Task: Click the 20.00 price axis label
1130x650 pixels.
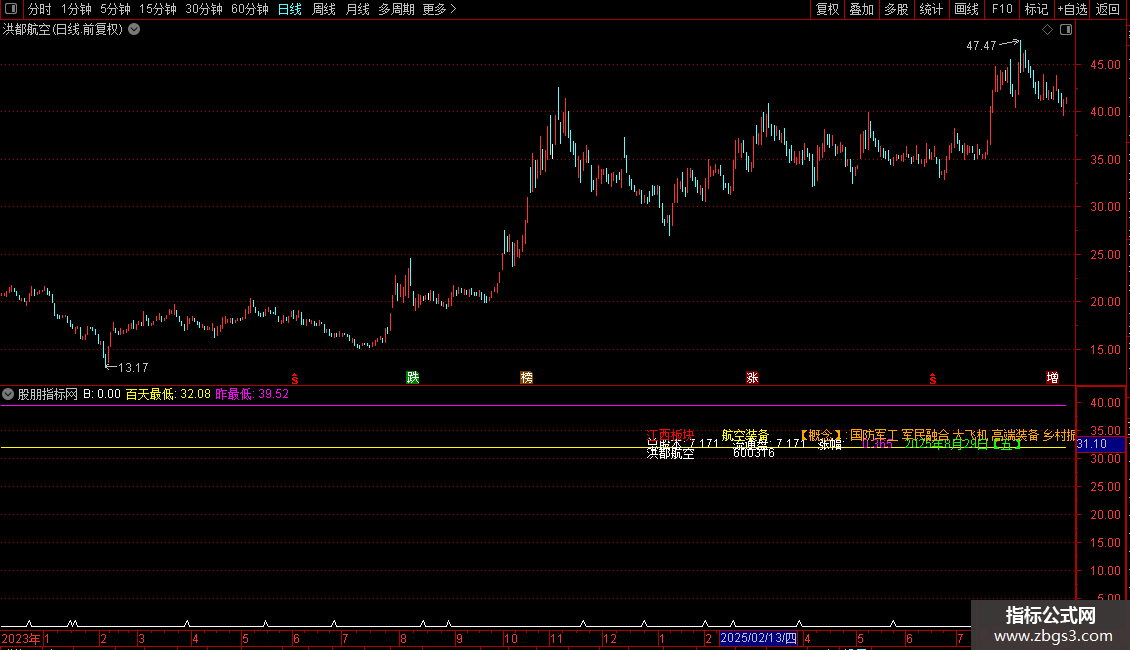Action: (x=1105, y=302)
